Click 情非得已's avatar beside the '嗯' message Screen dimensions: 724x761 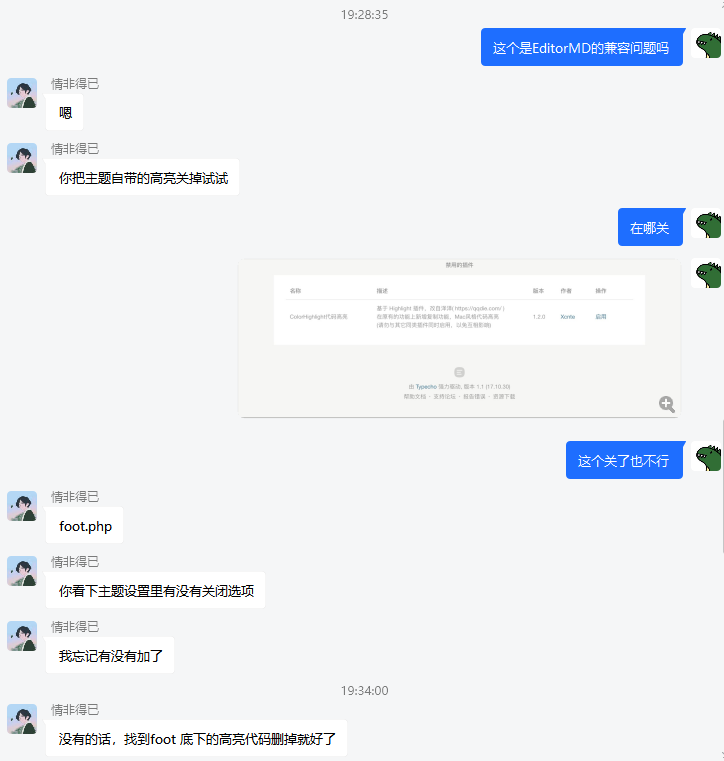22,93
